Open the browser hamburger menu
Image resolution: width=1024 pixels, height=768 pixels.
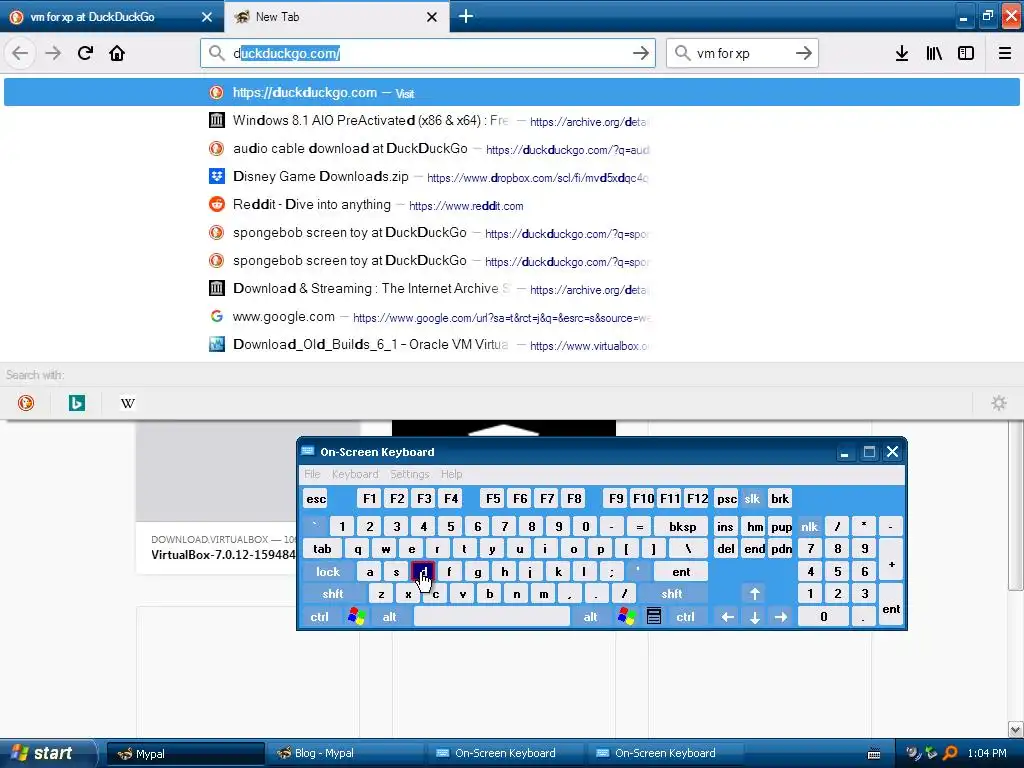point(1005,53)
